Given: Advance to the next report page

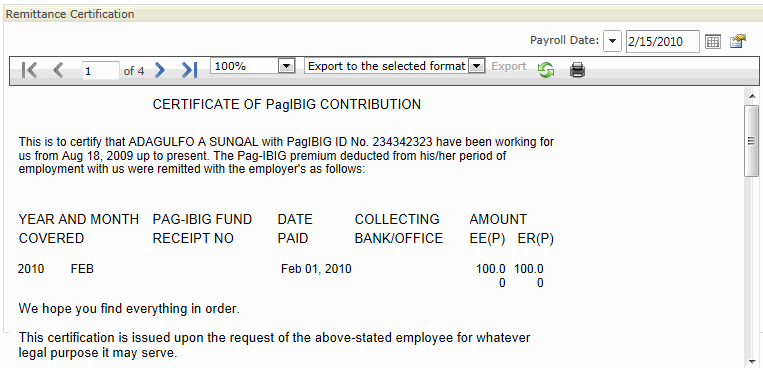Looking at the screenshot, I should (160, 70).
